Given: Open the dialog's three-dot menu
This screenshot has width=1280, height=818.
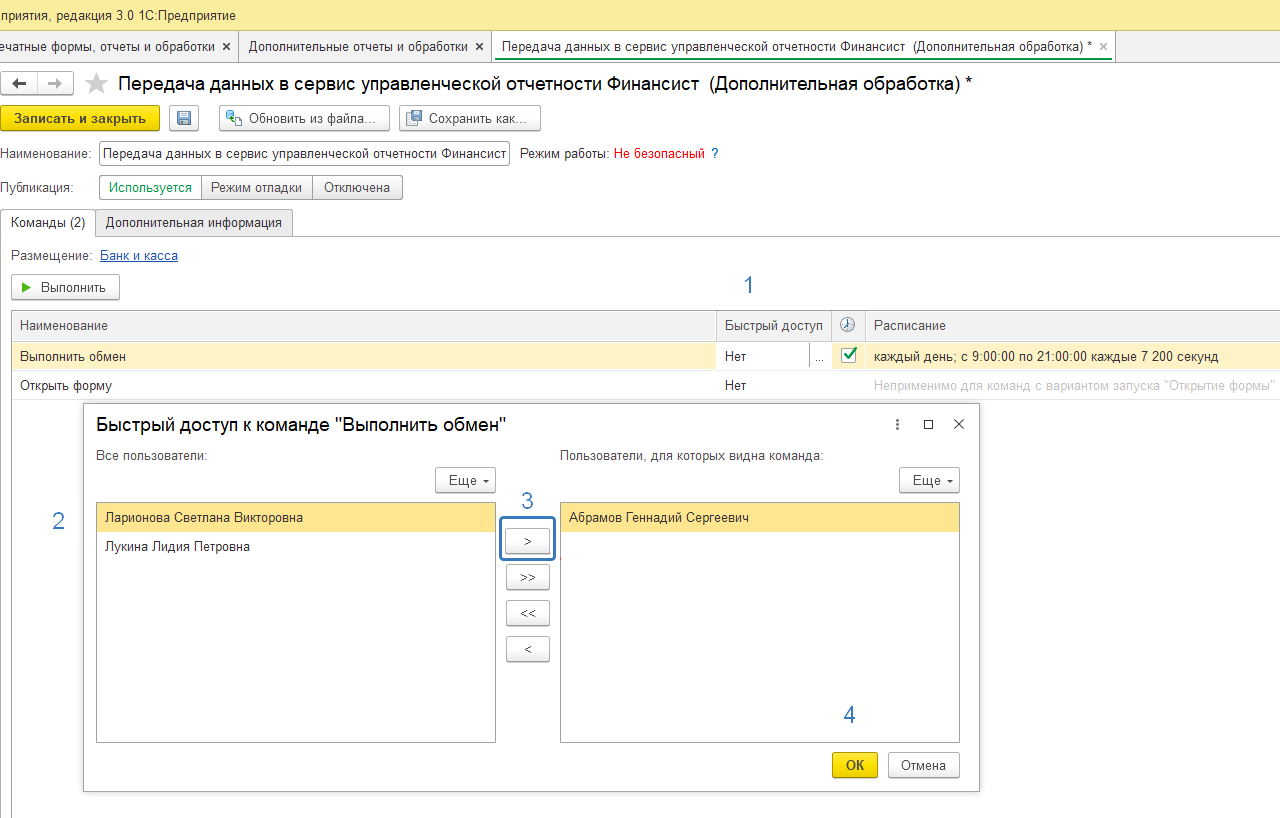Looking at the screenshot, I should point(897,424).
